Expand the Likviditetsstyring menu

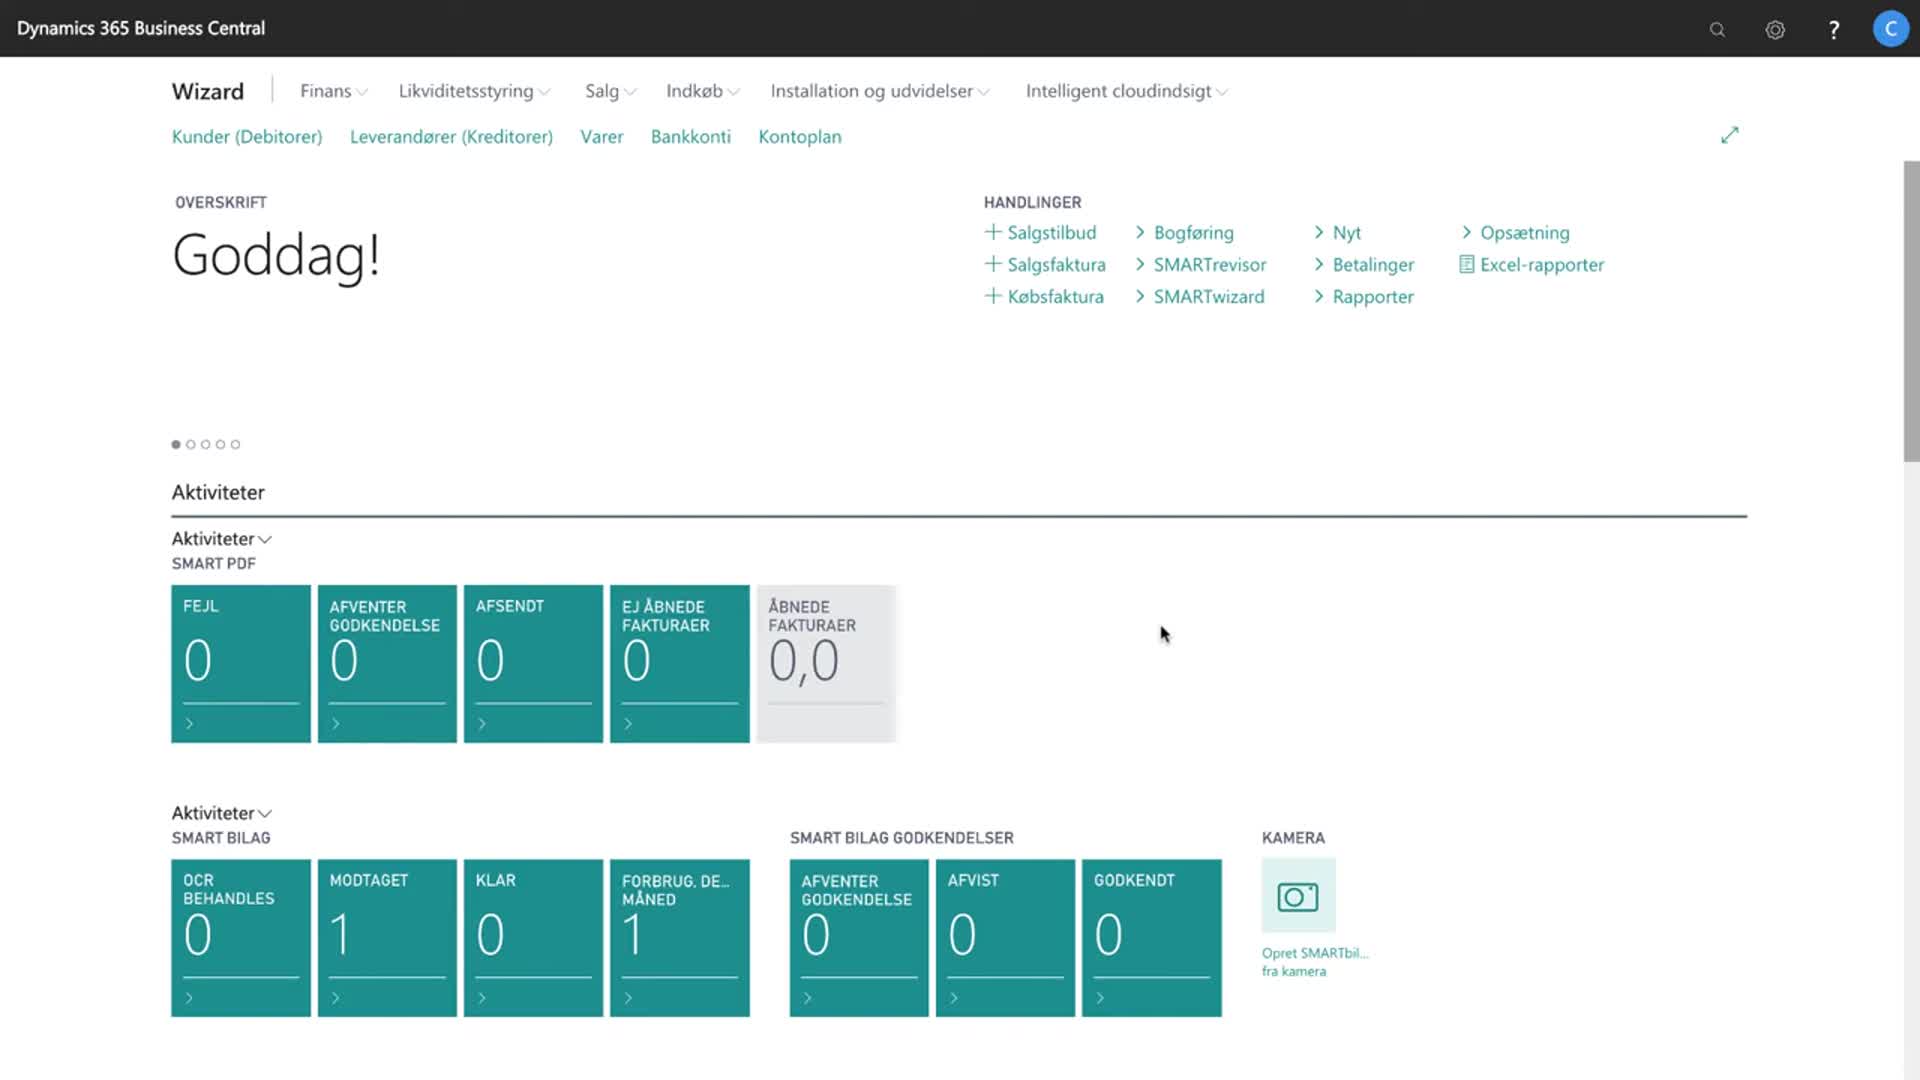click(x=474, y=91)
